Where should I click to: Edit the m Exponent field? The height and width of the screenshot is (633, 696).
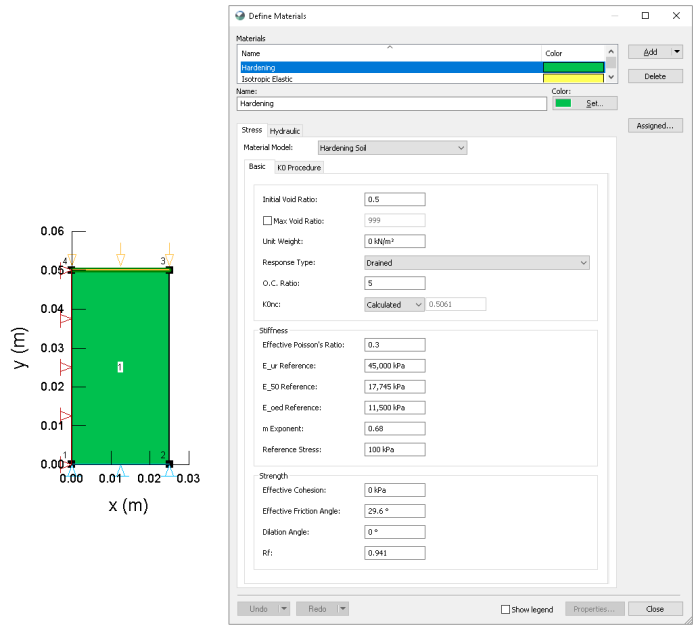pos(395,428)
